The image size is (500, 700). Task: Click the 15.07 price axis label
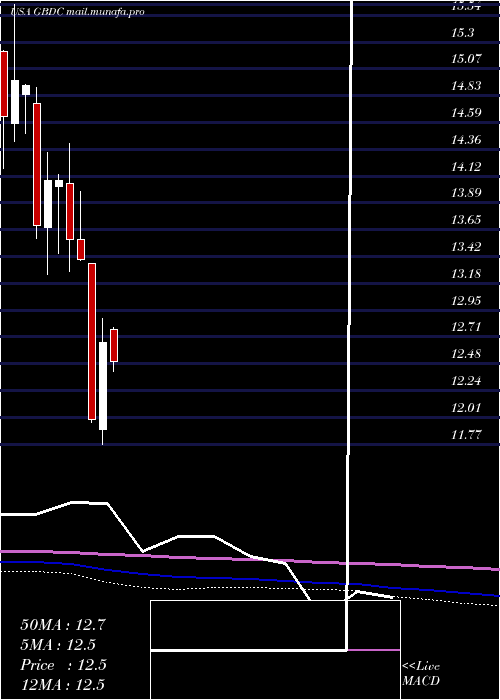pyautogui.click(x=466, y=58)
